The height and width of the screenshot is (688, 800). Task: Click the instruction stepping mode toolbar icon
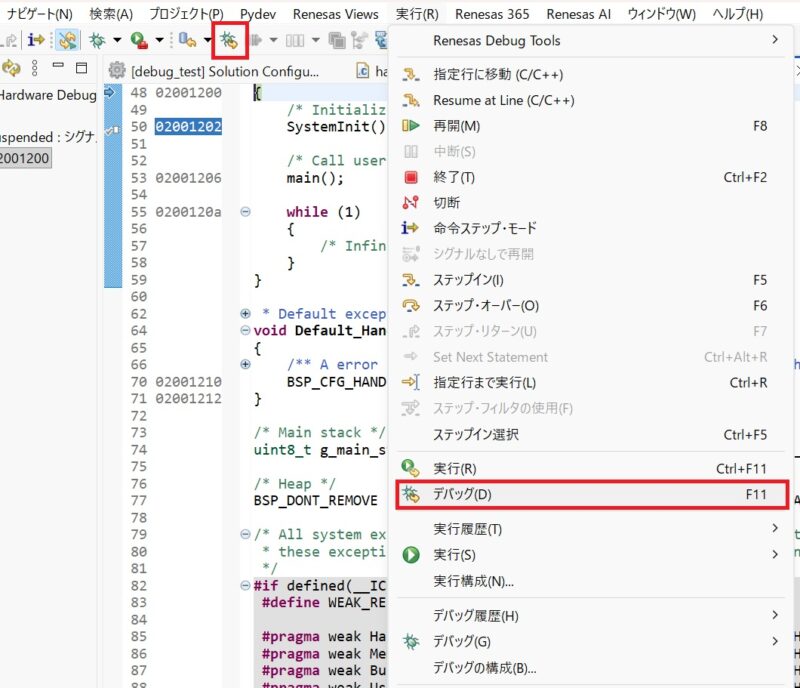click(35, 40)
